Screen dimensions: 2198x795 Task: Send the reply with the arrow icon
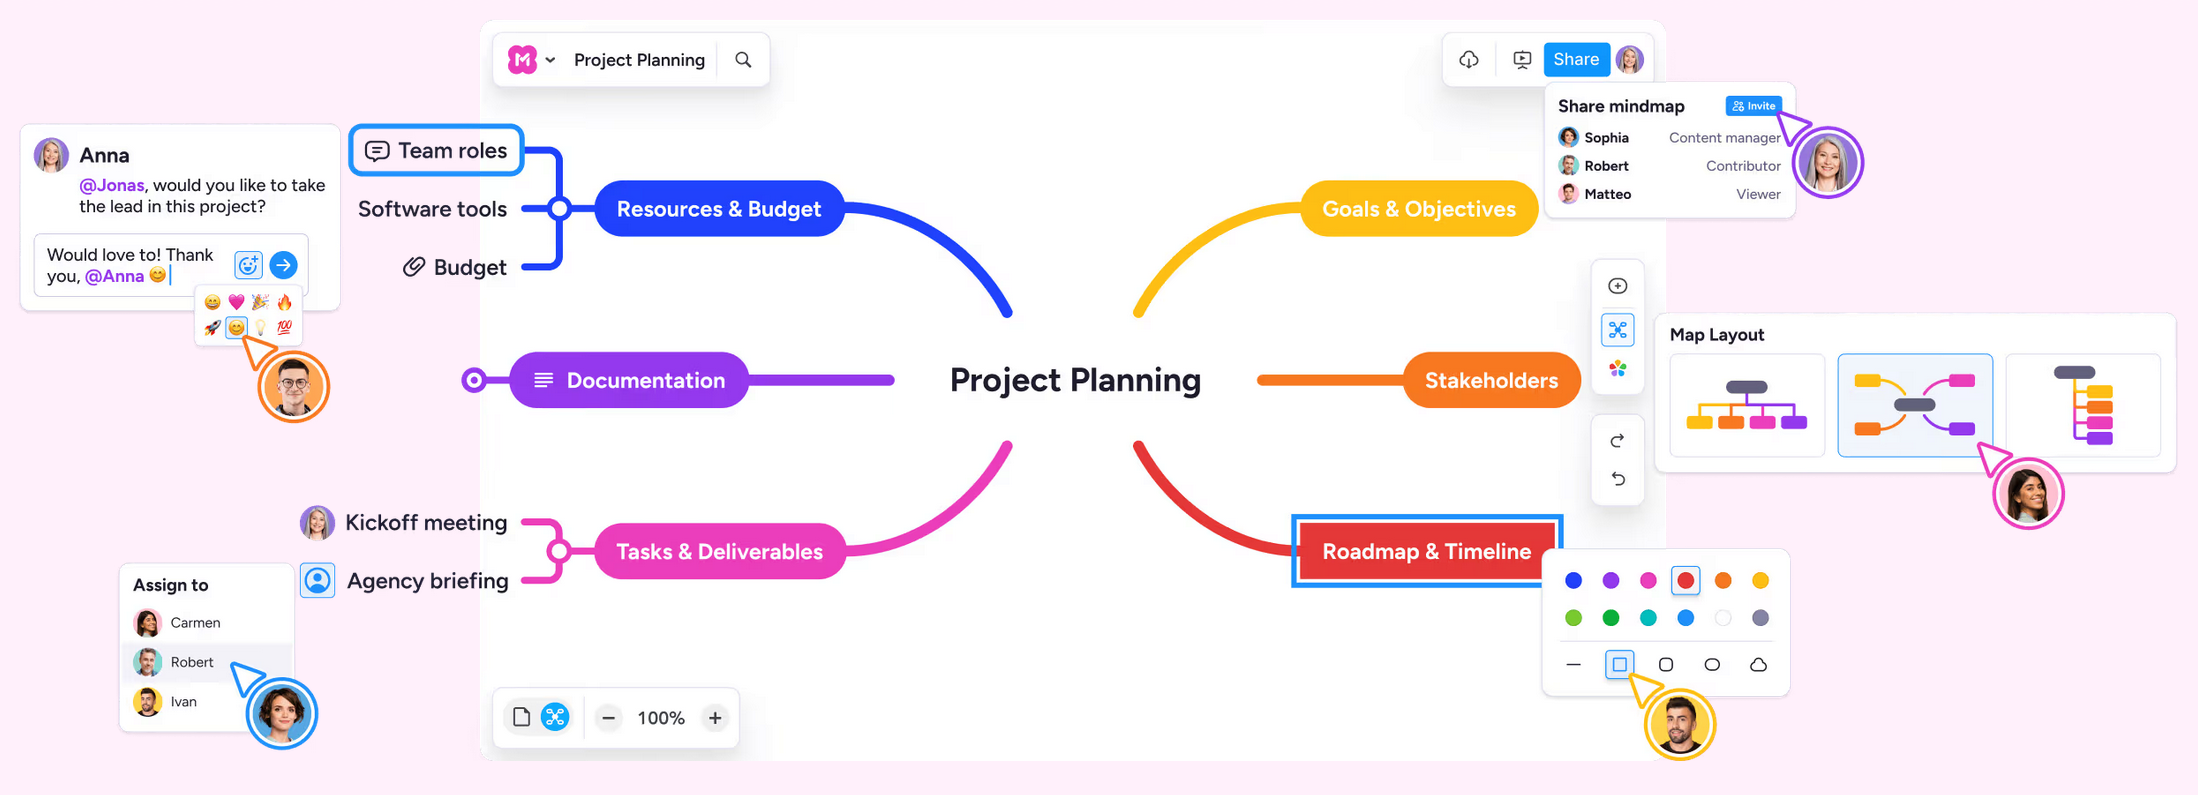click(284, 264)
